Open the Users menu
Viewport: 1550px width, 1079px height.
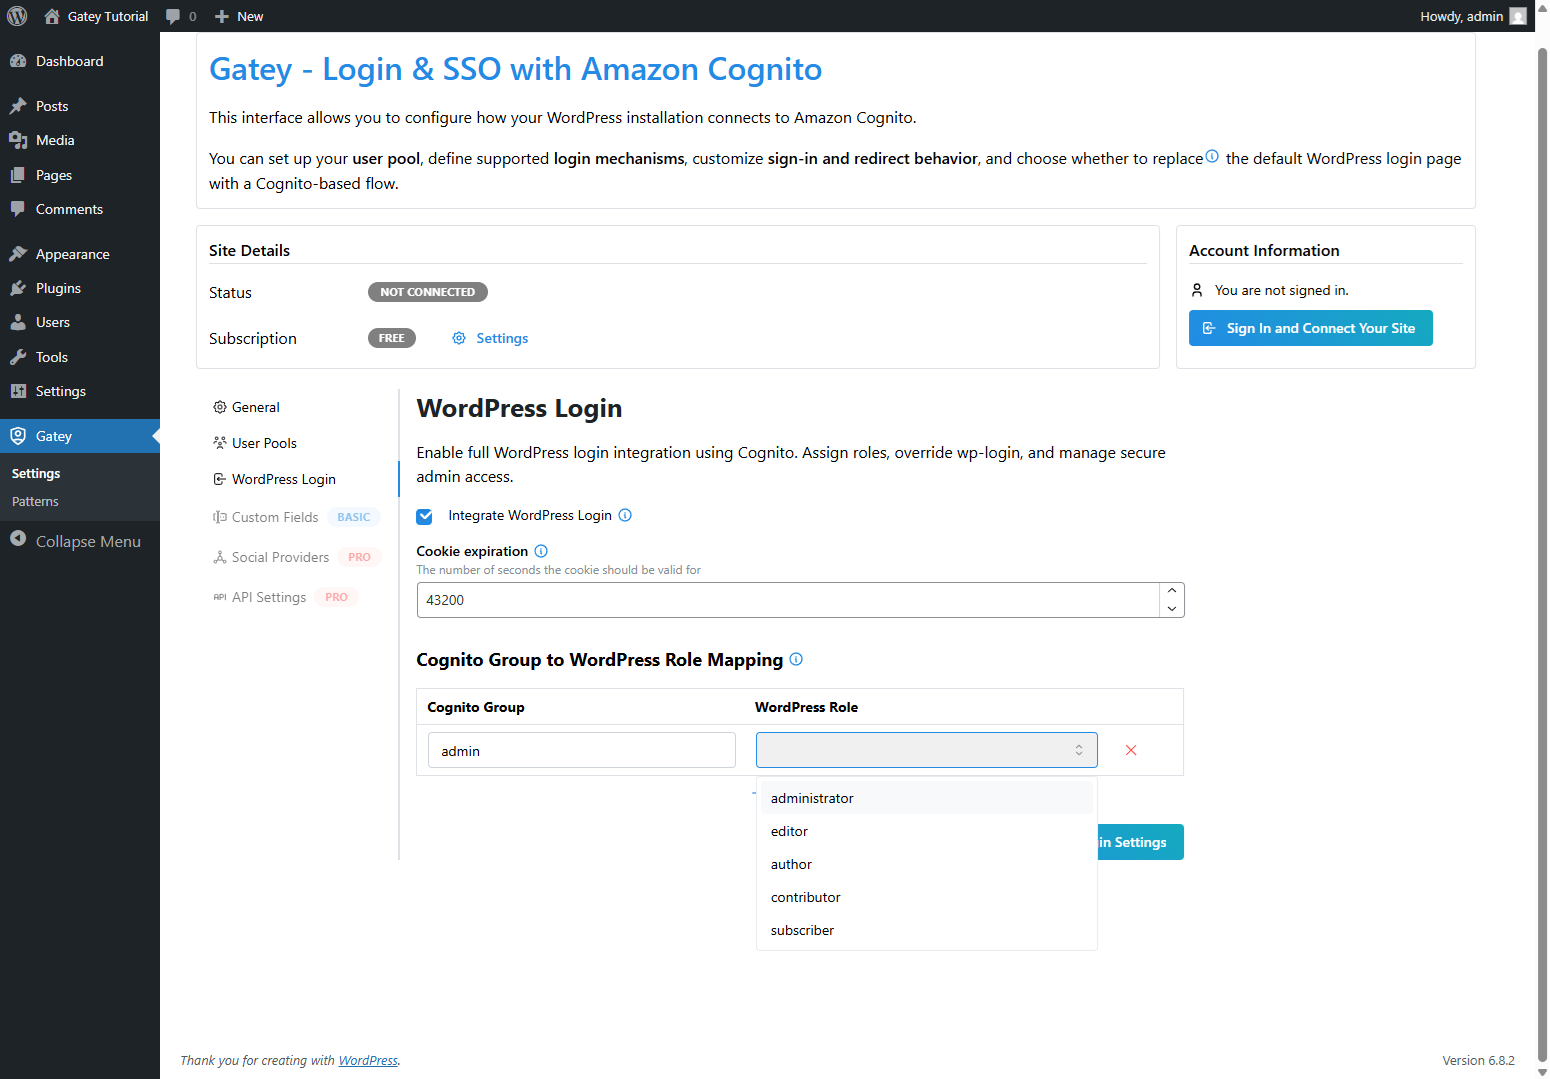(x=80, y=322)
